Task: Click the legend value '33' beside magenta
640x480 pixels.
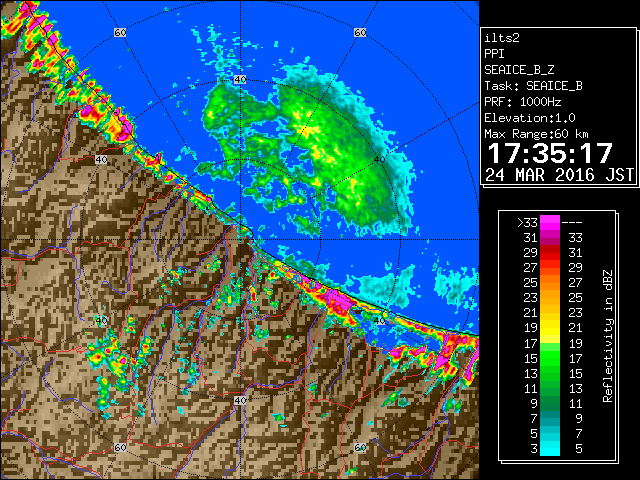Action: coord(575,238)
